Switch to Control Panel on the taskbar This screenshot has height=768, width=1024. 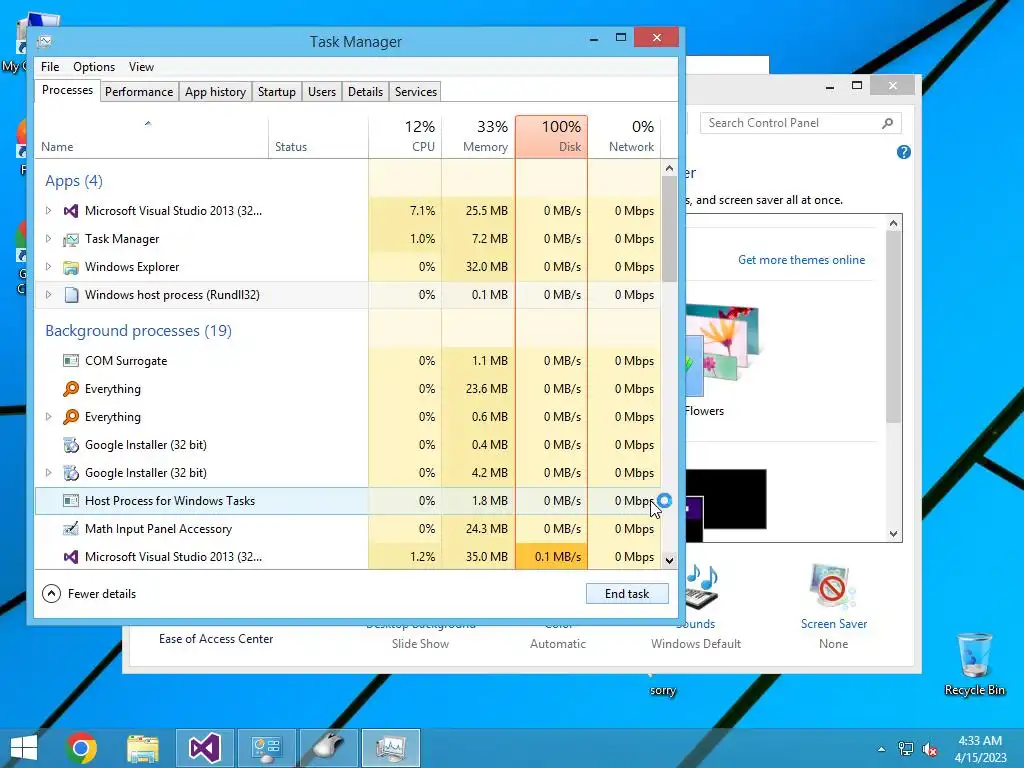pos(266,748)
